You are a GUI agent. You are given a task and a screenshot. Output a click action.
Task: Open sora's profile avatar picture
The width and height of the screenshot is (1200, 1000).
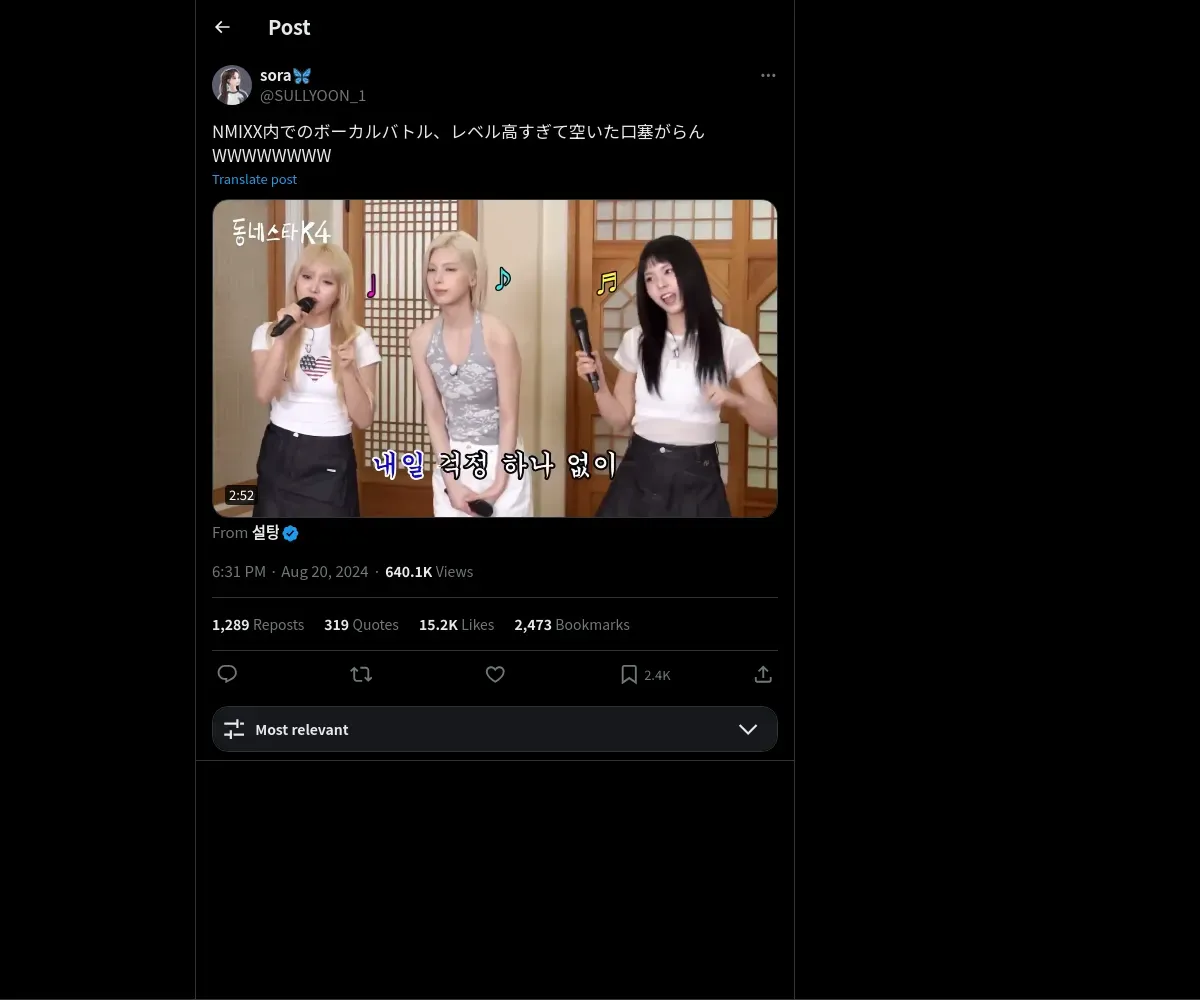pyautogui.click(x=232, y=85)
